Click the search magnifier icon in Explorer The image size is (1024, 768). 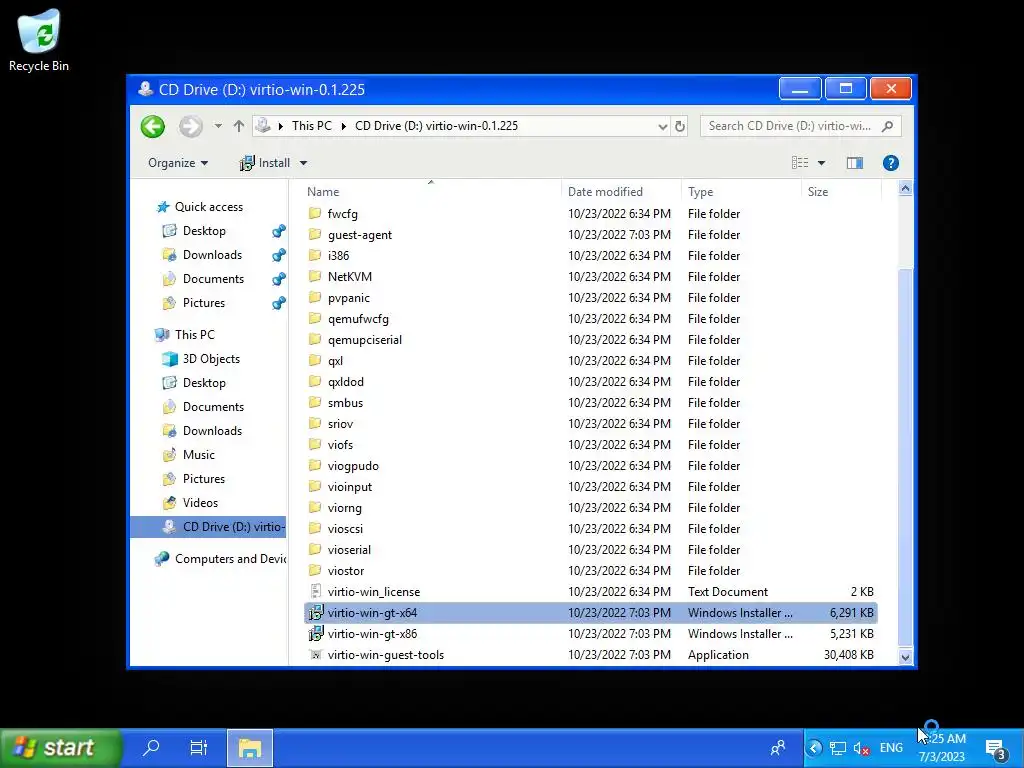pos(887,126)
